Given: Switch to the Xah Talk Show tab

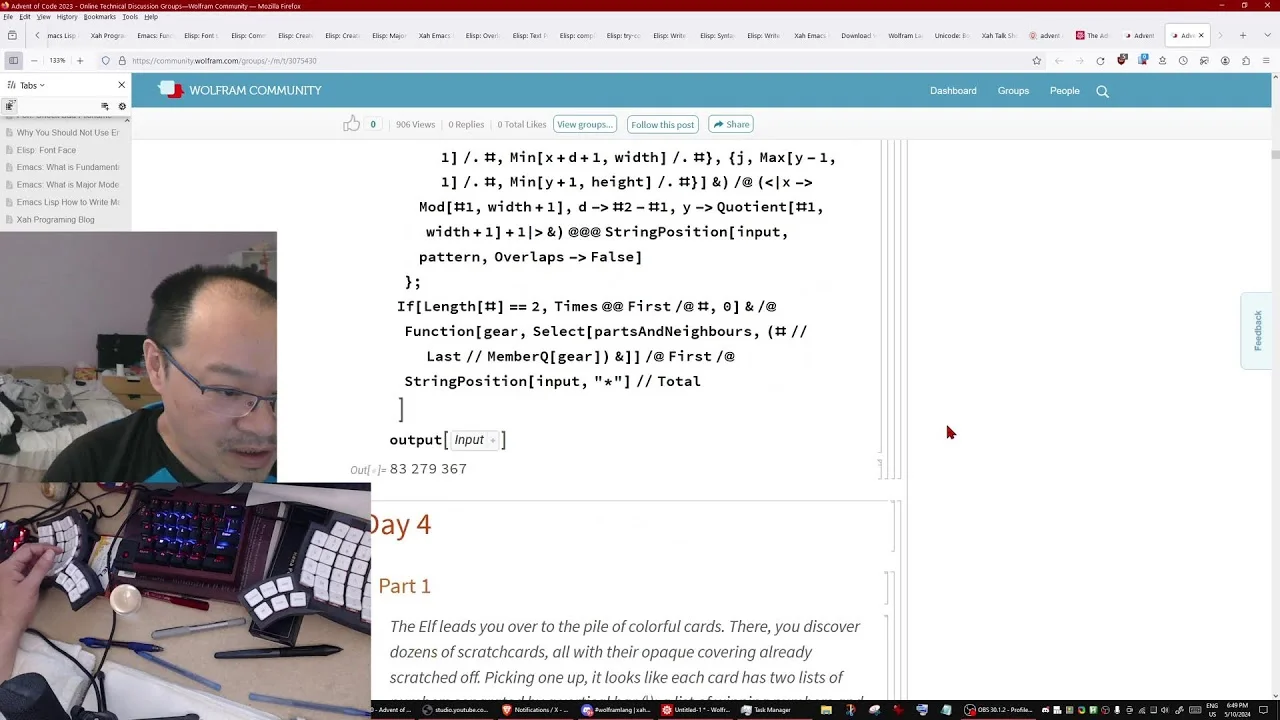Looking at the screenshot, I should coord(998,36).
